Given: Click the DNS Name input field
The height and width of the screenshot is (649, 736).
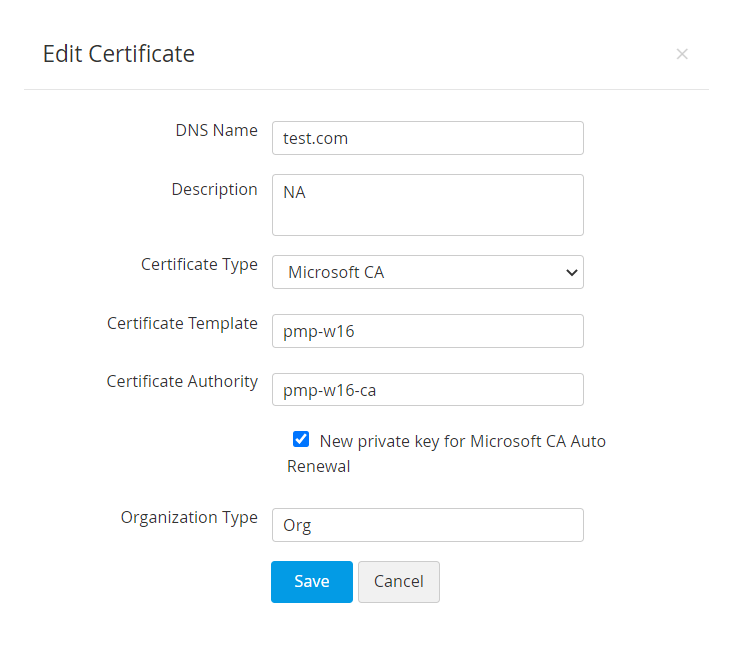Looking at the screenshot, I should (427, 138).
